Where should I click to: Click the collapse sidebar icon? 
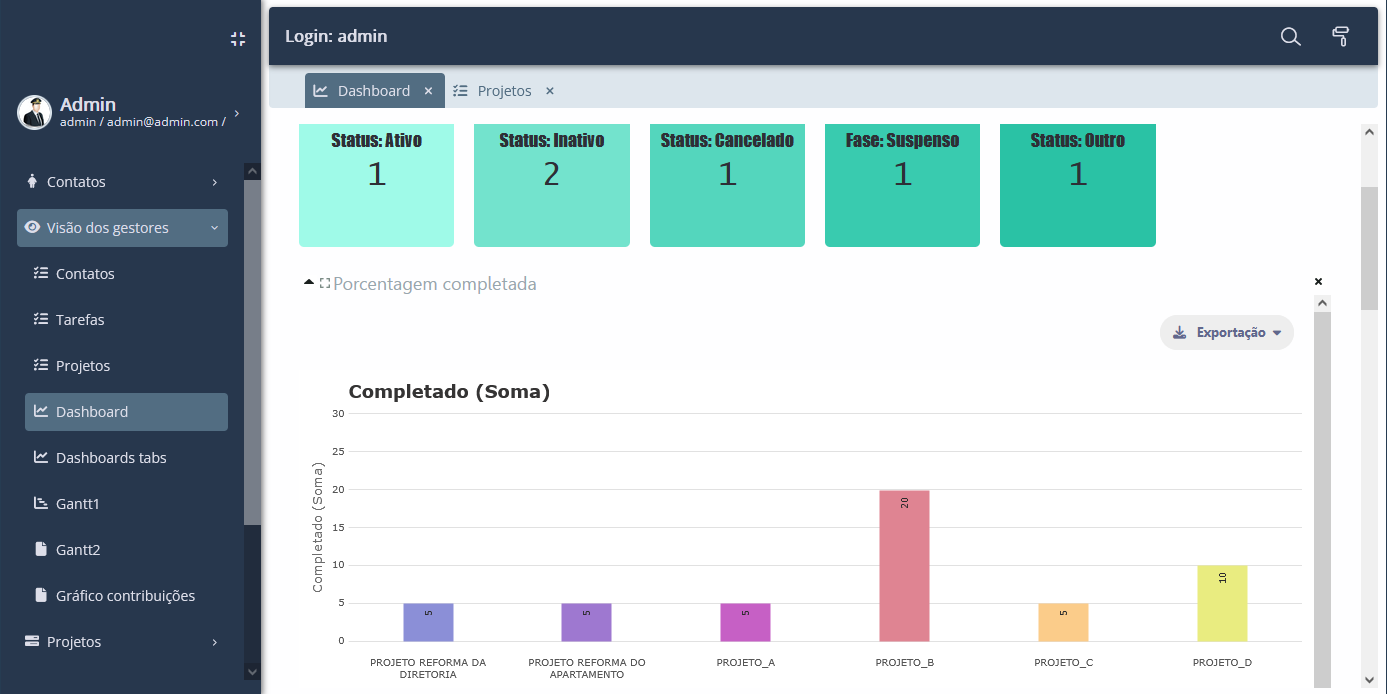coord(238,39)
